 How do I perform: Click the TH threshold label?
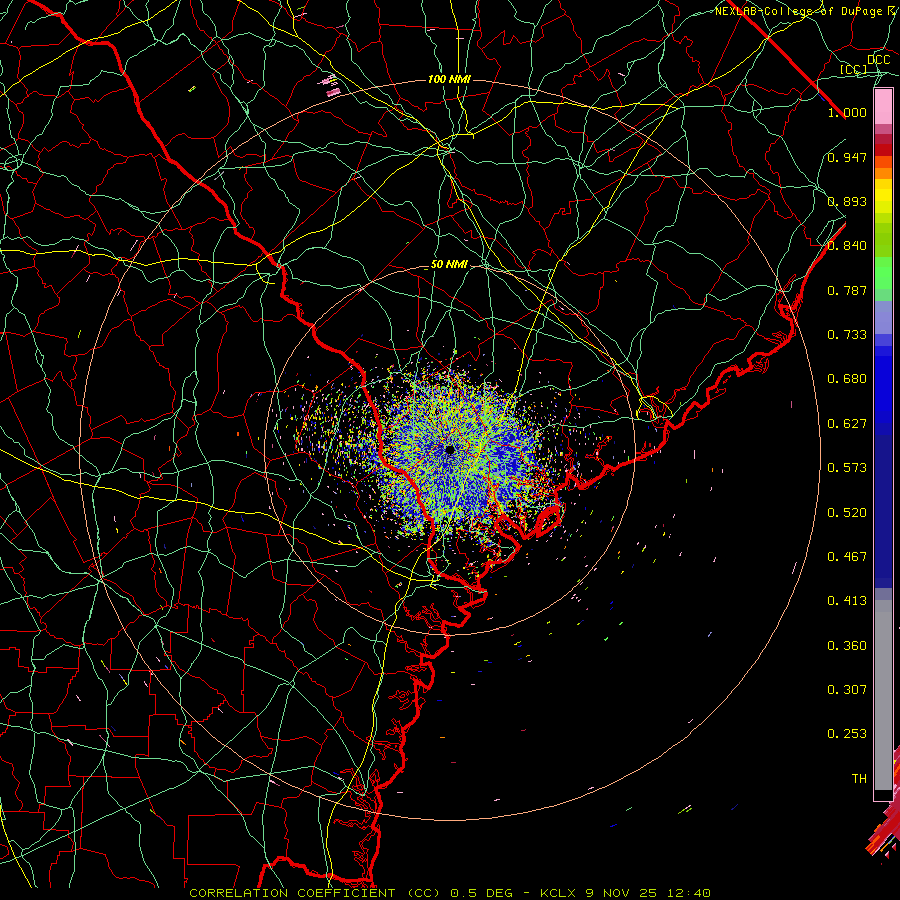[x=859, y=778]
